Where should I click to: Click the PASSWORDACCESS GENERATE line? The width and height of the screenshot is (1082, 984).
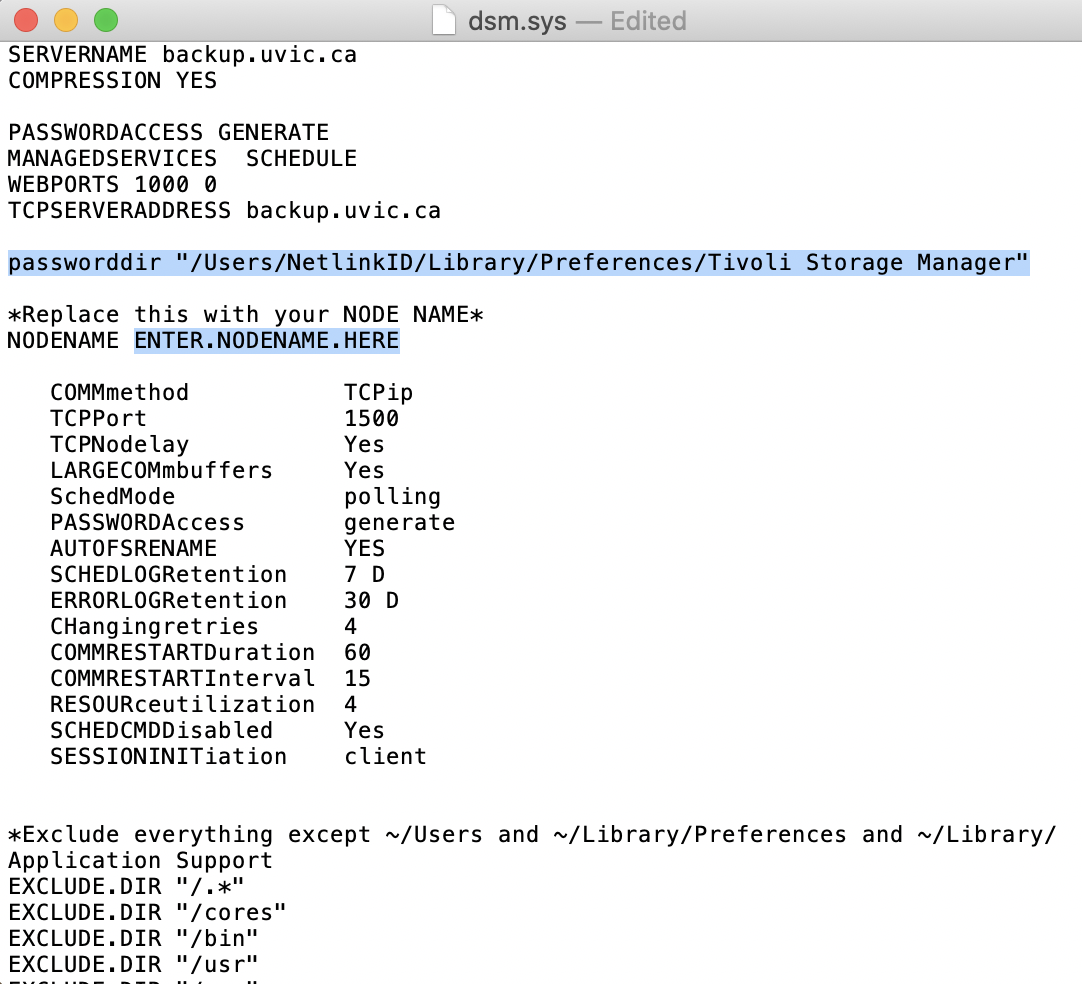(168, 132)
